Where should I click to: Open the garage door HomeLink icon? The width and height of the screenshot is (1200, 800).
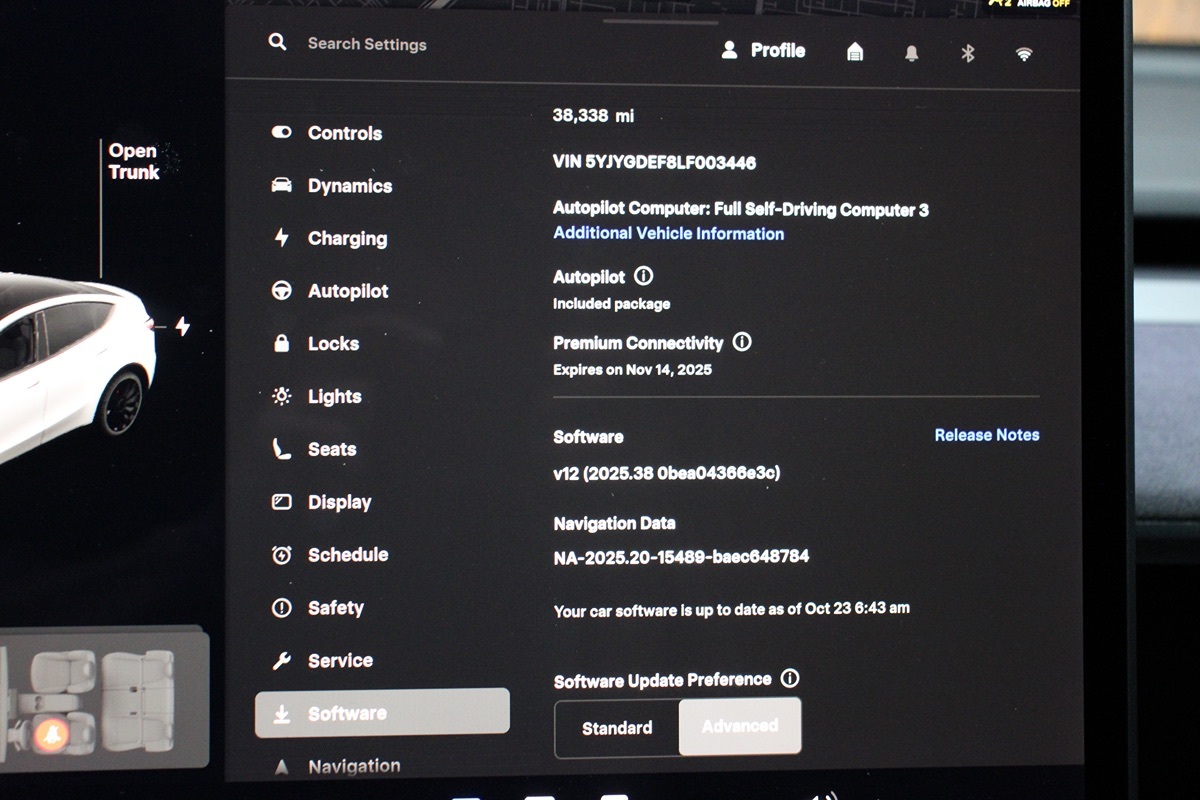click(x=855, y=52)
